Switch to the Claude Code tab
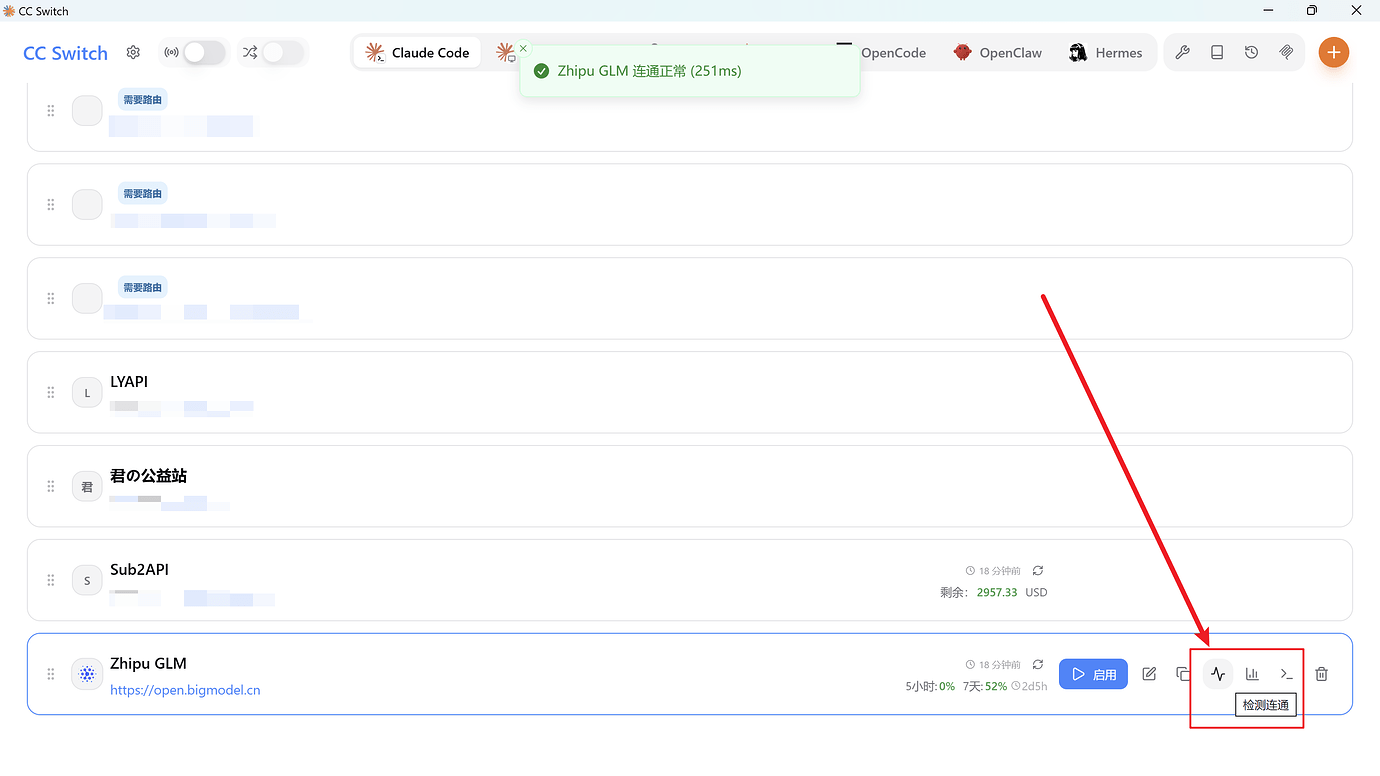Viewport: 1380px width, 776px height. point(417,53)
